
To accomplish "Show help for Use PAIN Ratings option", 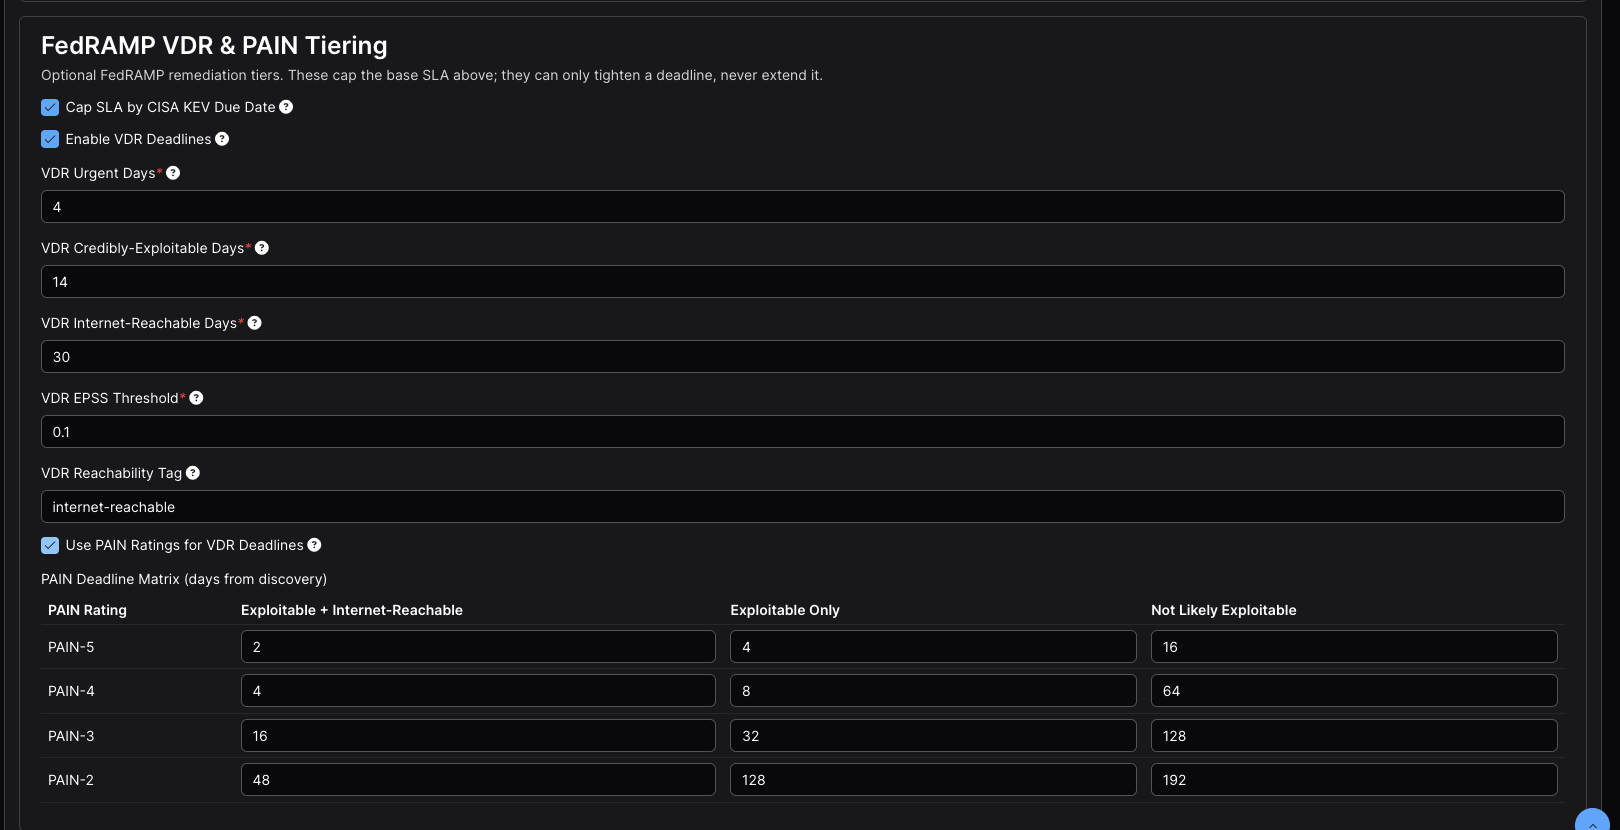I will pyautogui.click(x=314, y=545).
